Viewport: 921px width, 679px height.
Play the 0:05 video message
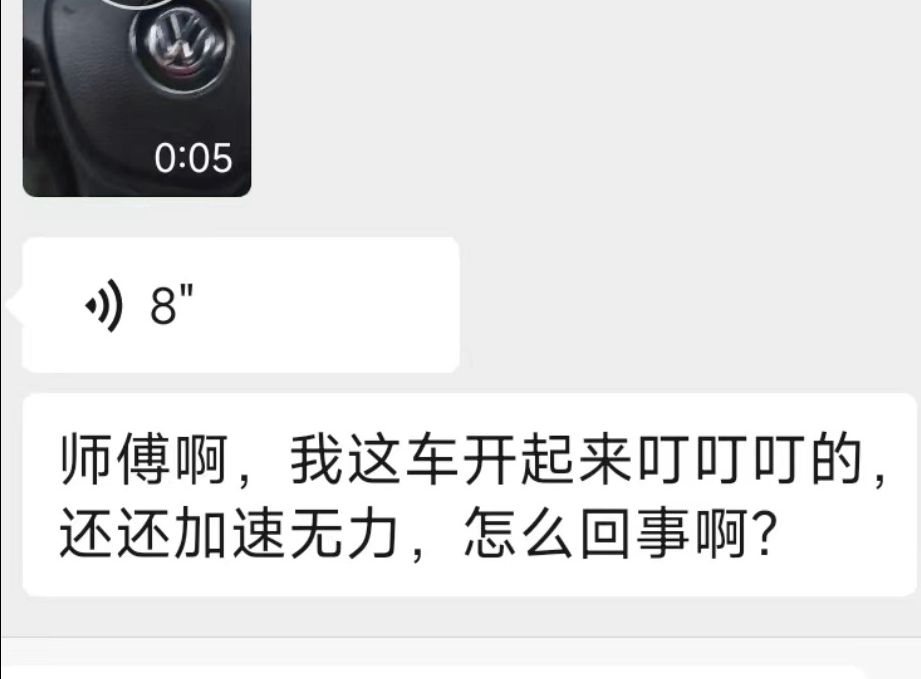(x=137, y=98)
